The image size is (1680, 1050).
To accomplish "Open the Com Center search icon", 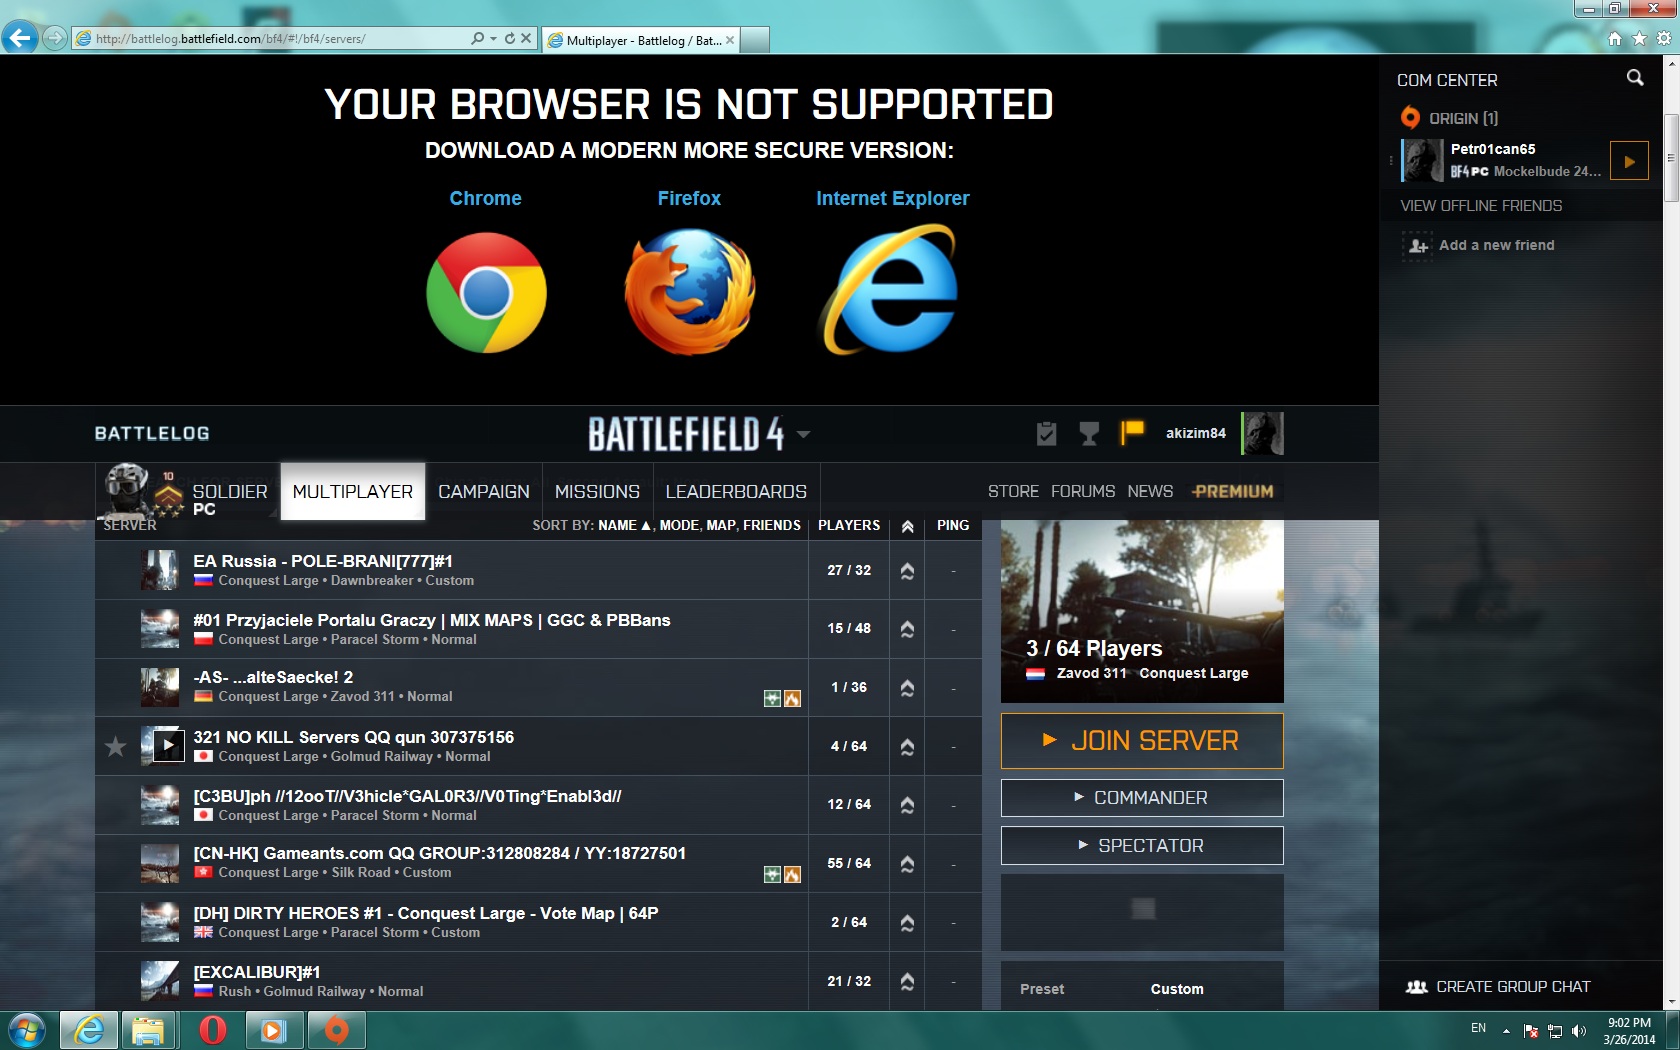I will [x=1635, y=78].
